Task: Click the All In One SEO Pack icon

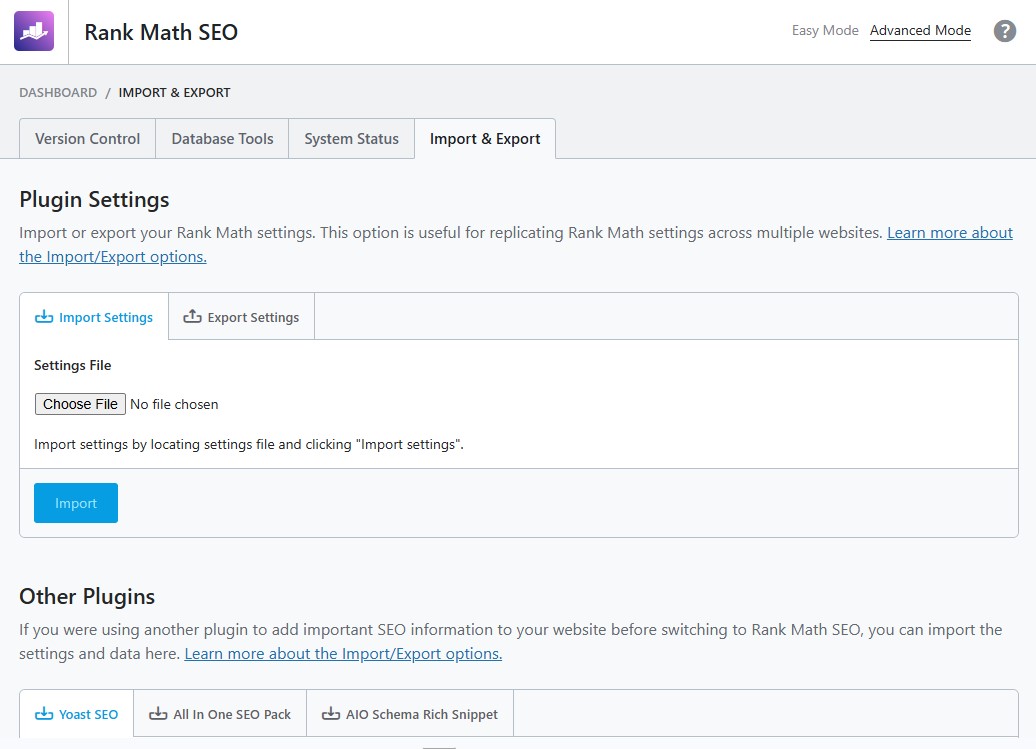Action: [x=158, y=714]
